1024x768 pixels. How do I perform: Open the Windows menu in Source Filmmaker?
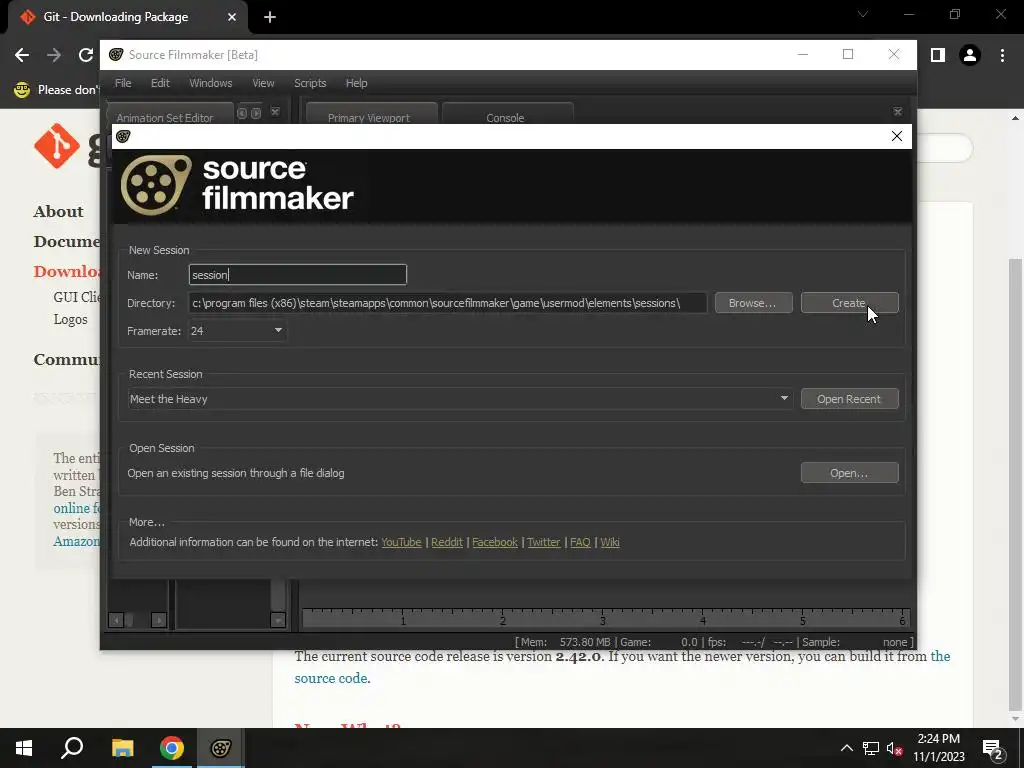[210, 83]
